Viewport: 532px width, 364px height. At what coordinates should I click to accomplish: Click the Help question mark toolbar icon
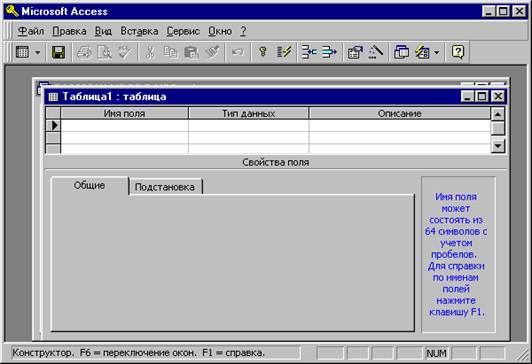458,52
